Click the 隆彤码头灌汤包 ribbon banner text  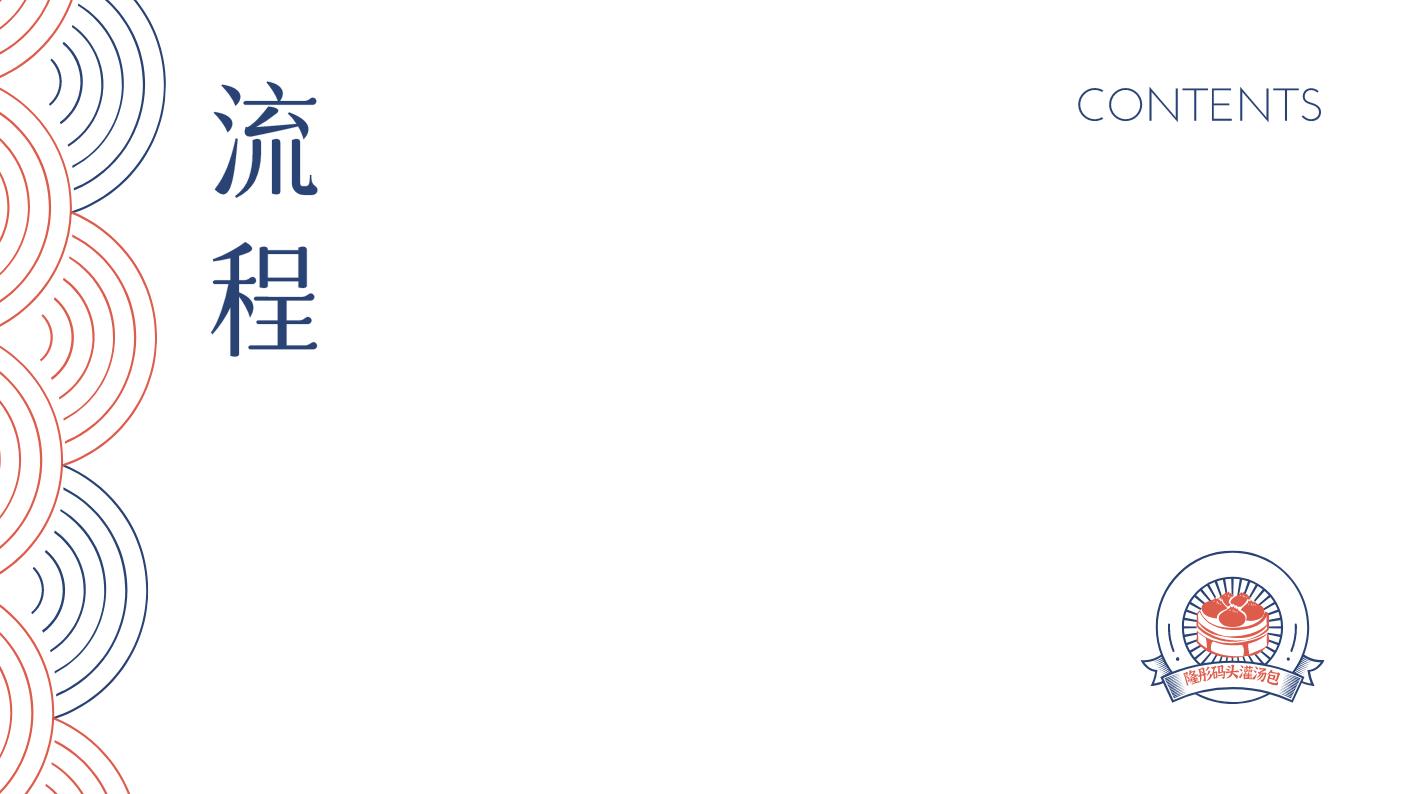pos(1232,676)
